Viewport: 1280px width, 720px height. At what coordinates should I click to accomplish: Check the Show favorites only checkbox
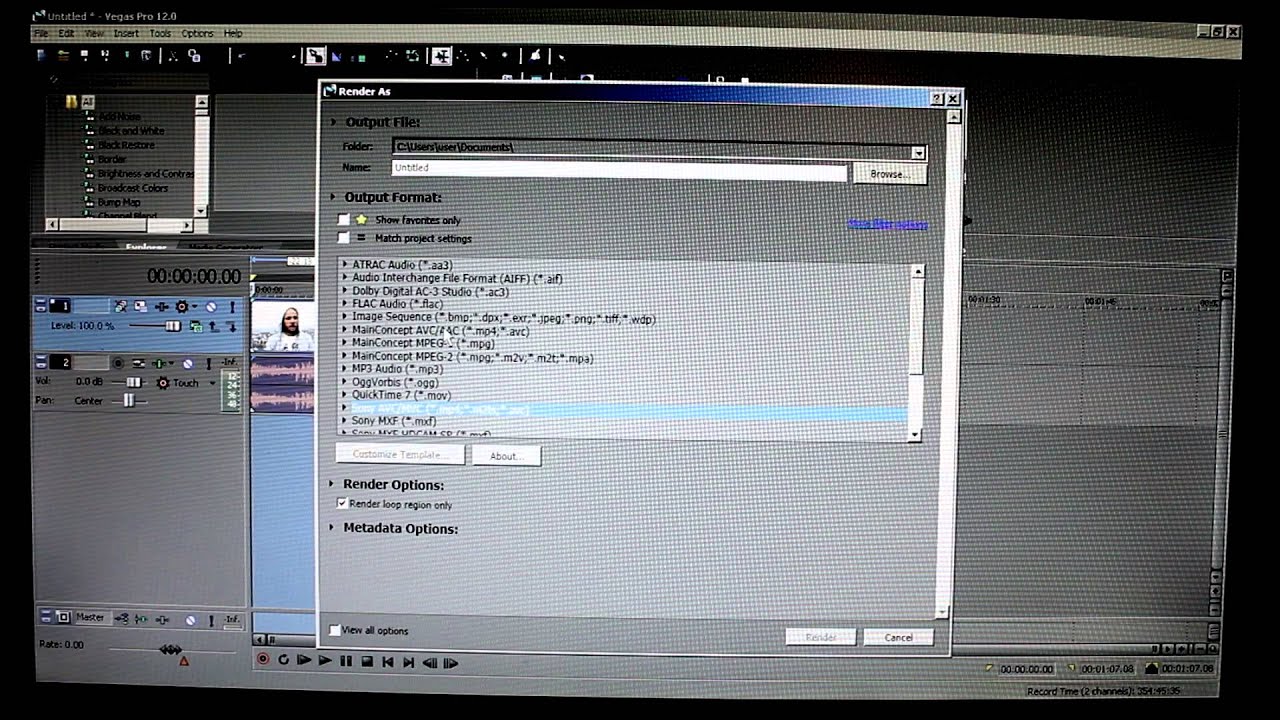(x=344, y=219)
